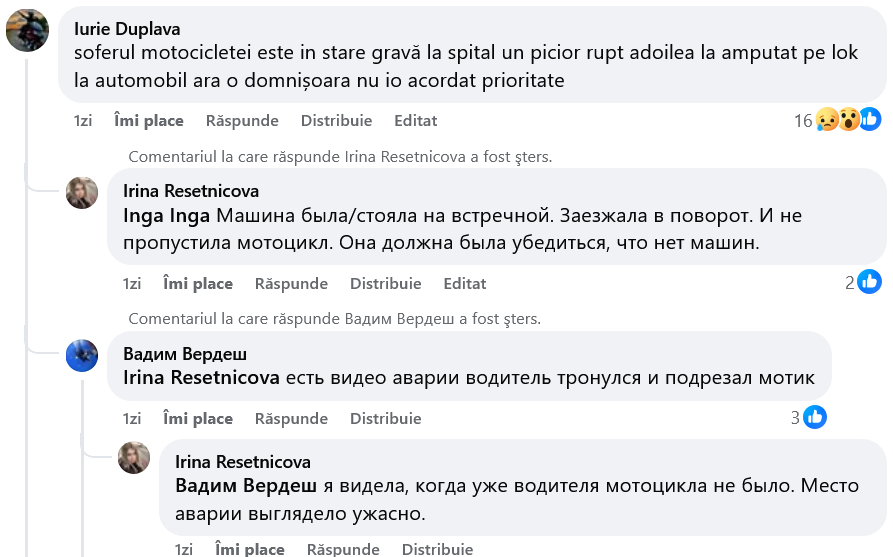The width and height of the screenshot is (893, 557).
Task: Like Irina's comment about the машина
Action: tap(198, 283)
